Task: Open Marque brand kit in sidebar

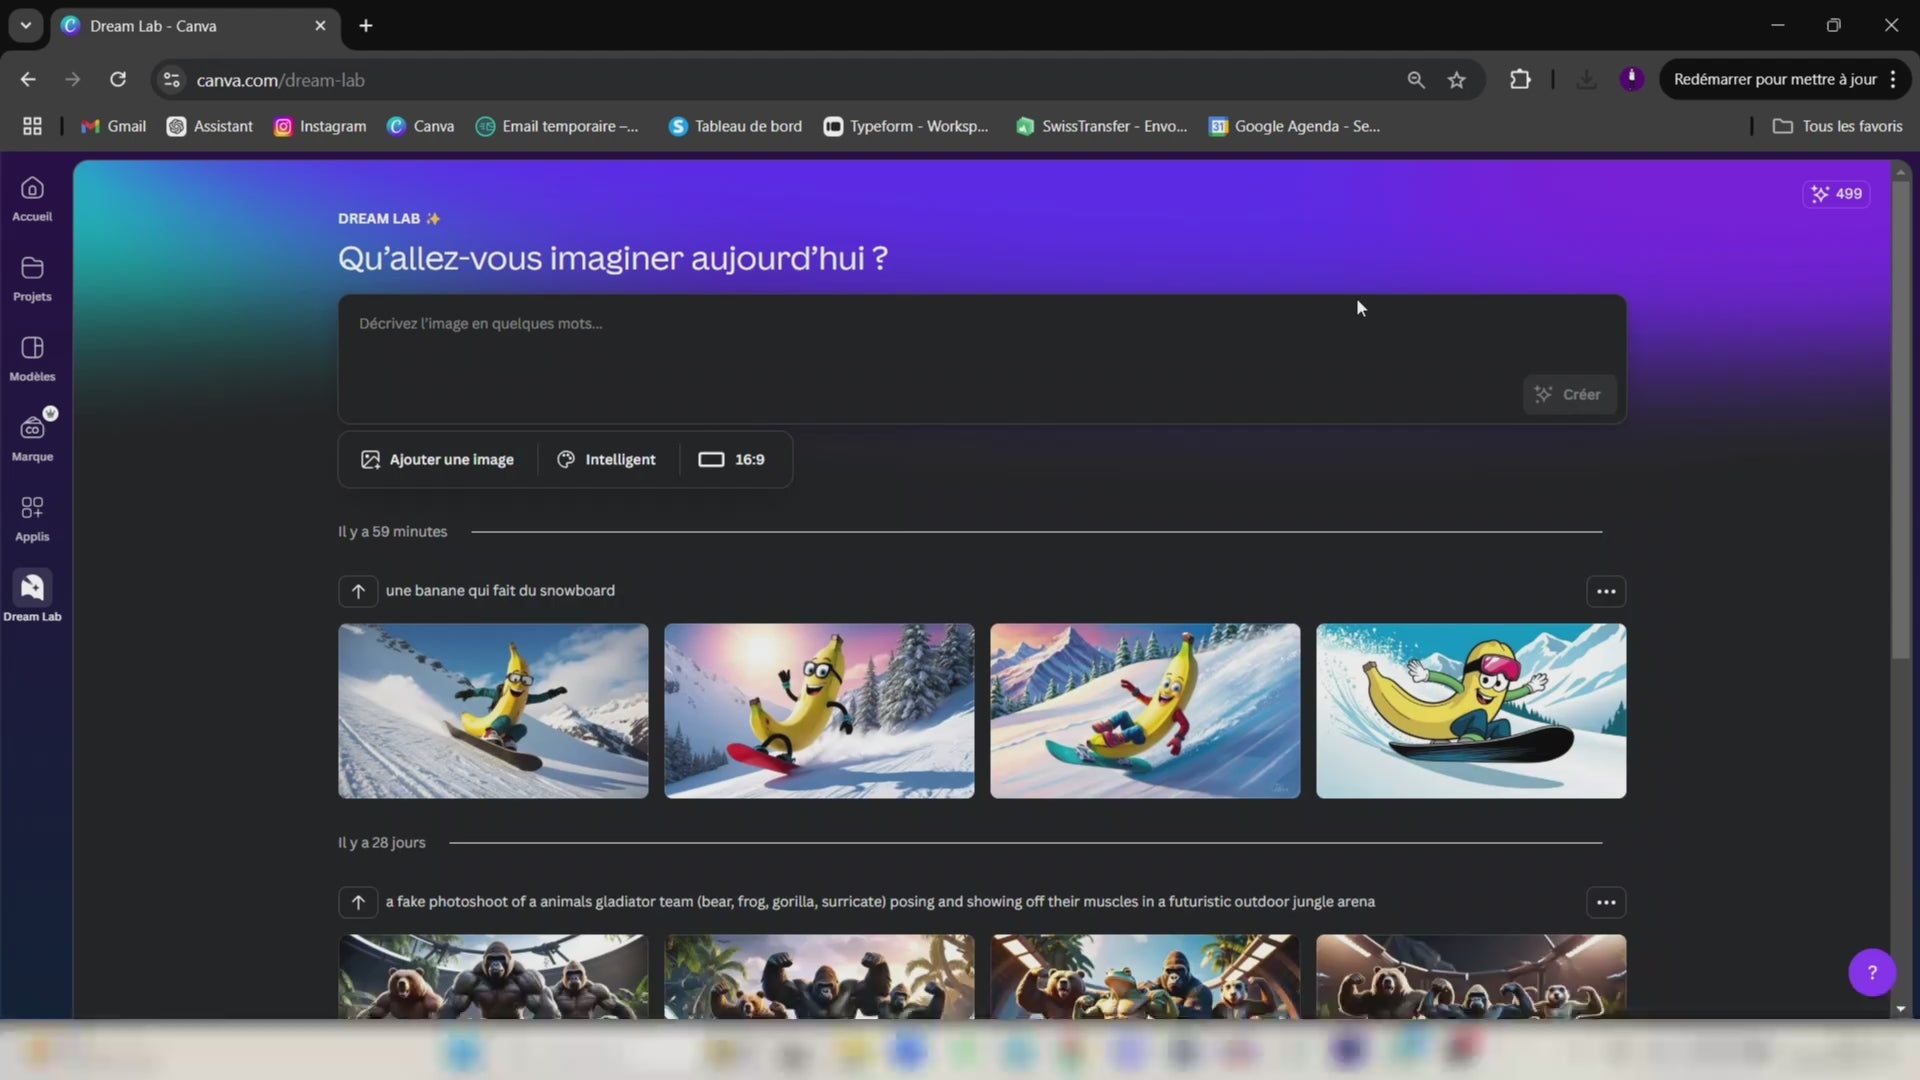Action: (32, 439)
